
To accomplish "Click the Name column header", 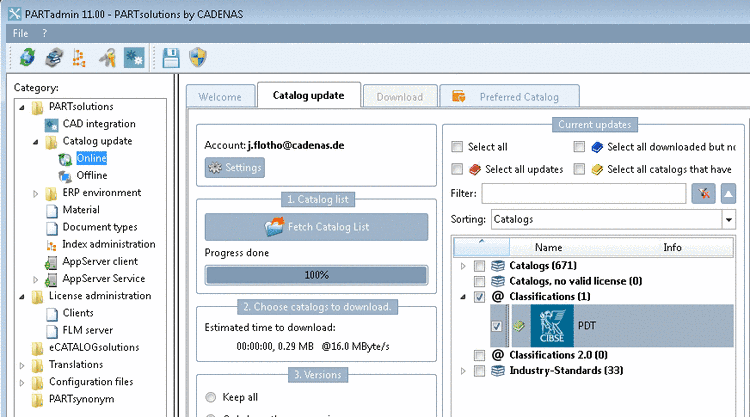I will point(548,247).
